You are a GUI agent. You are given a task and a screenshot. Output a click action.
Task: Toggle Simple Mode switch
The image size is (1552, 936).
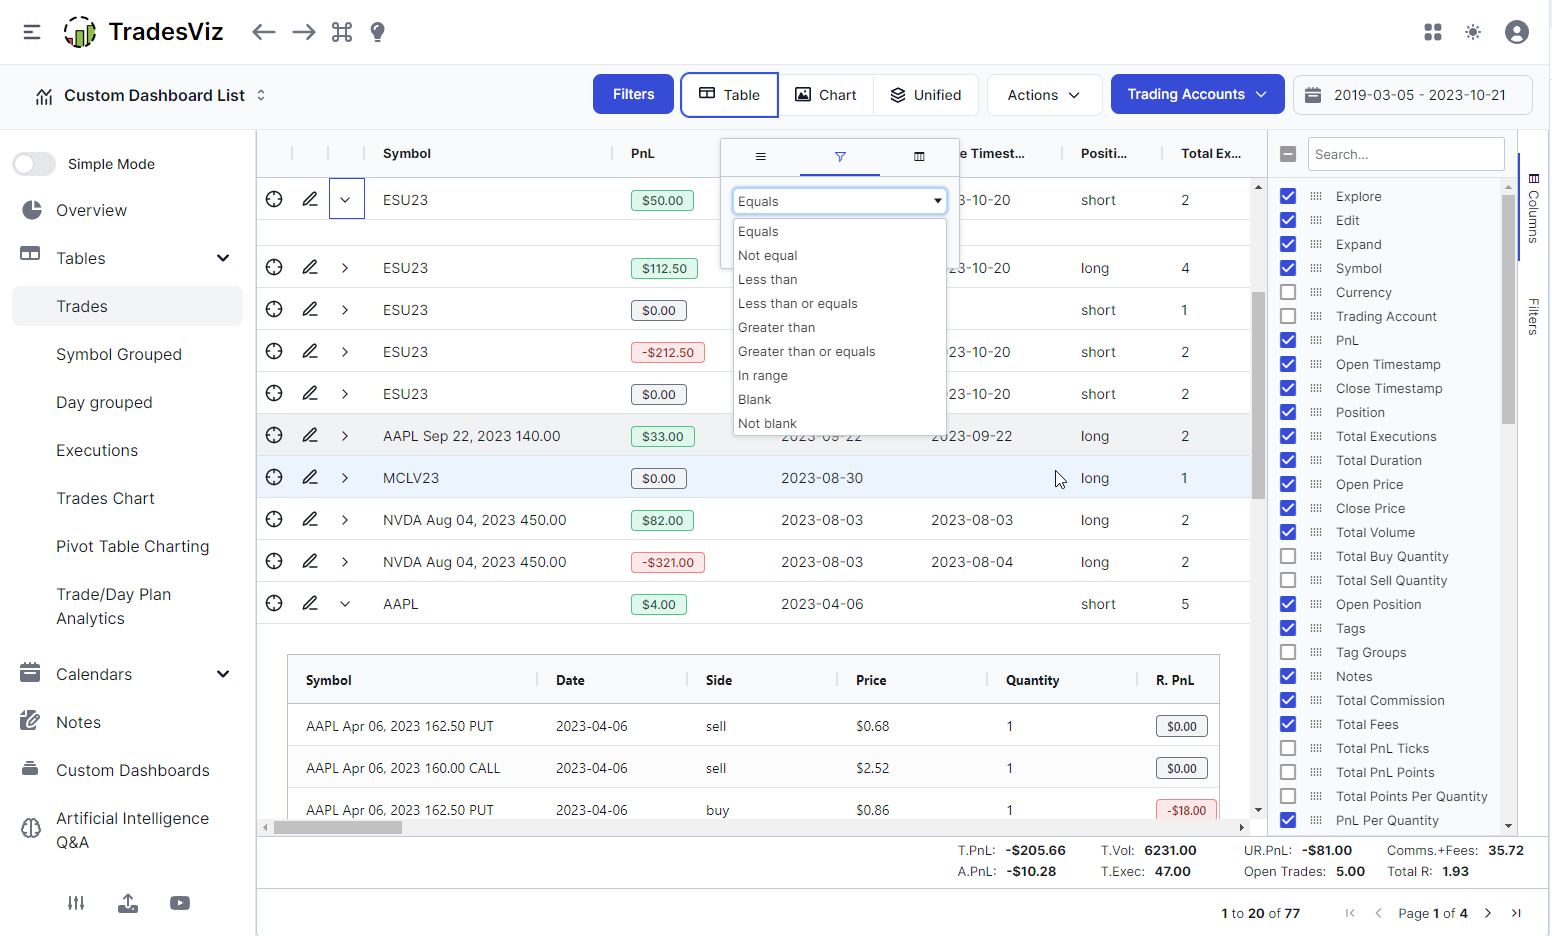[34, 164]
